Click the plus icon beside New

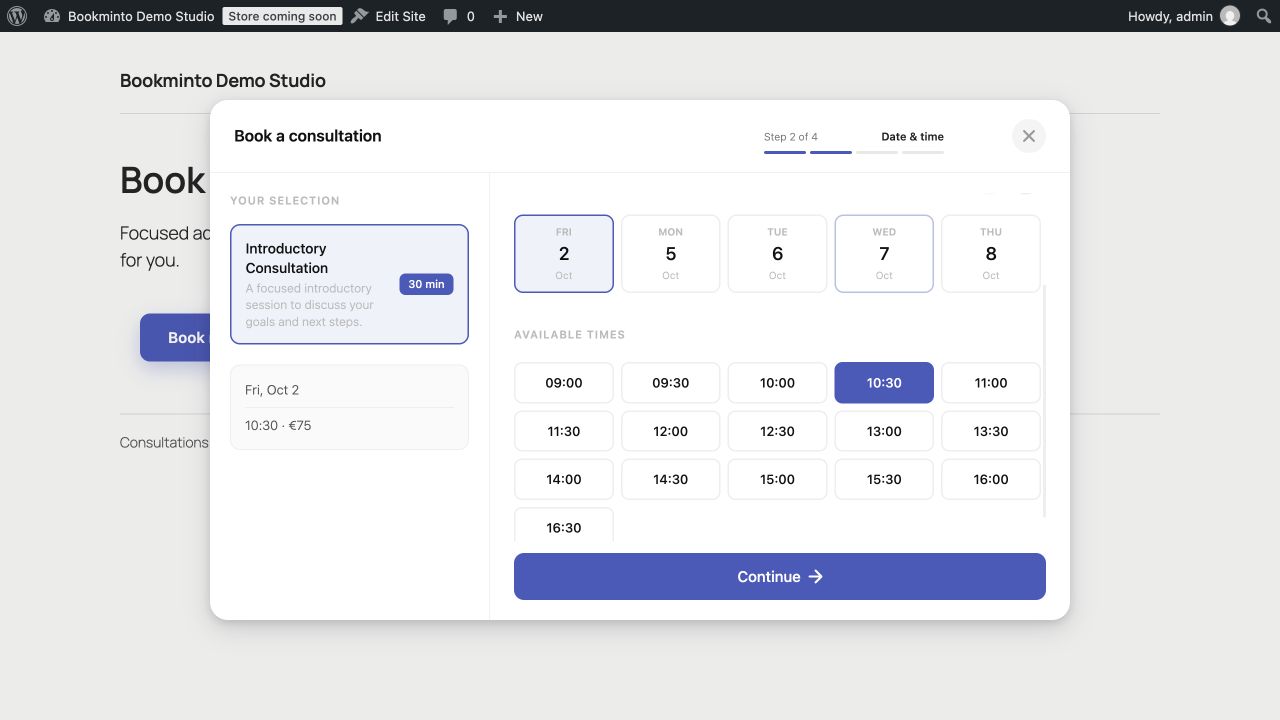point(500,16)
